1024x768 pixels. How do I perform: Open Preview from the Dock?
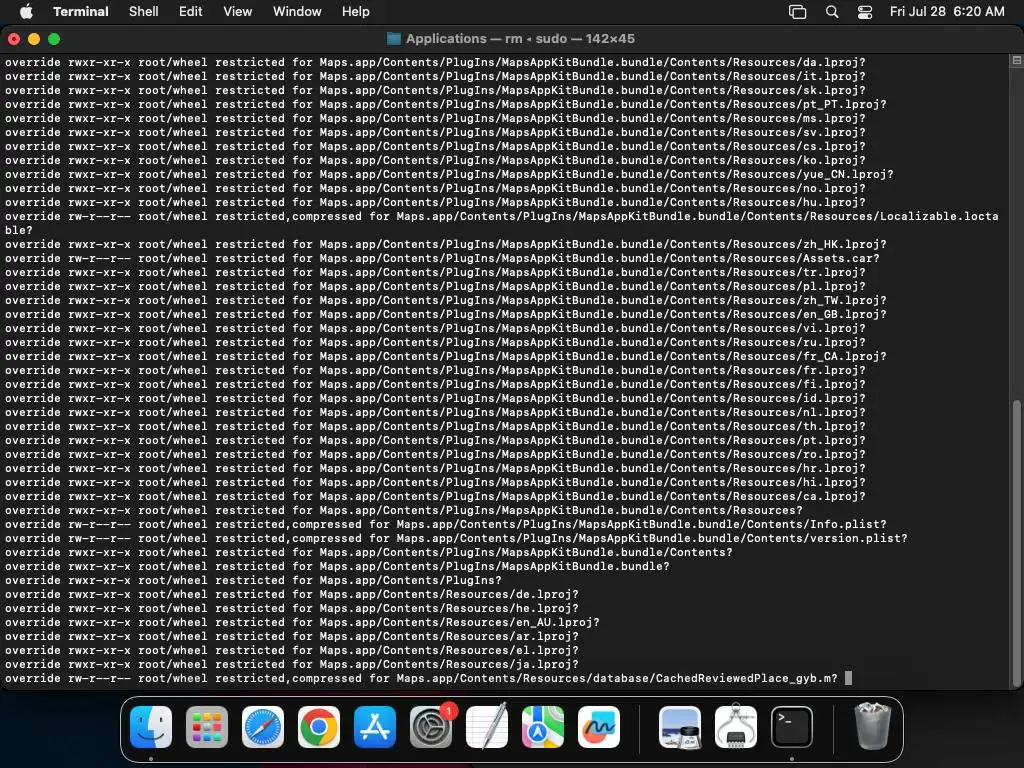(680, 727)
